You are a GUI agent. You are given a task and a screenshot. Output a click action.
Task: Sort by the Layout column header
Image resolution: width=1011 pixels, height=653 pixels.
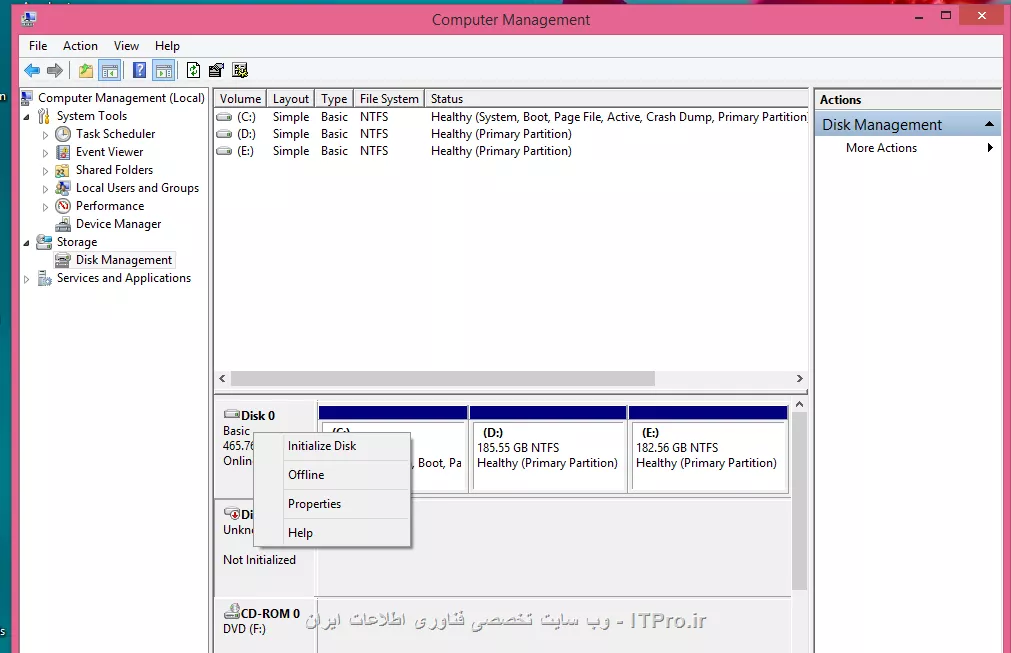click(x=291, y=99)
